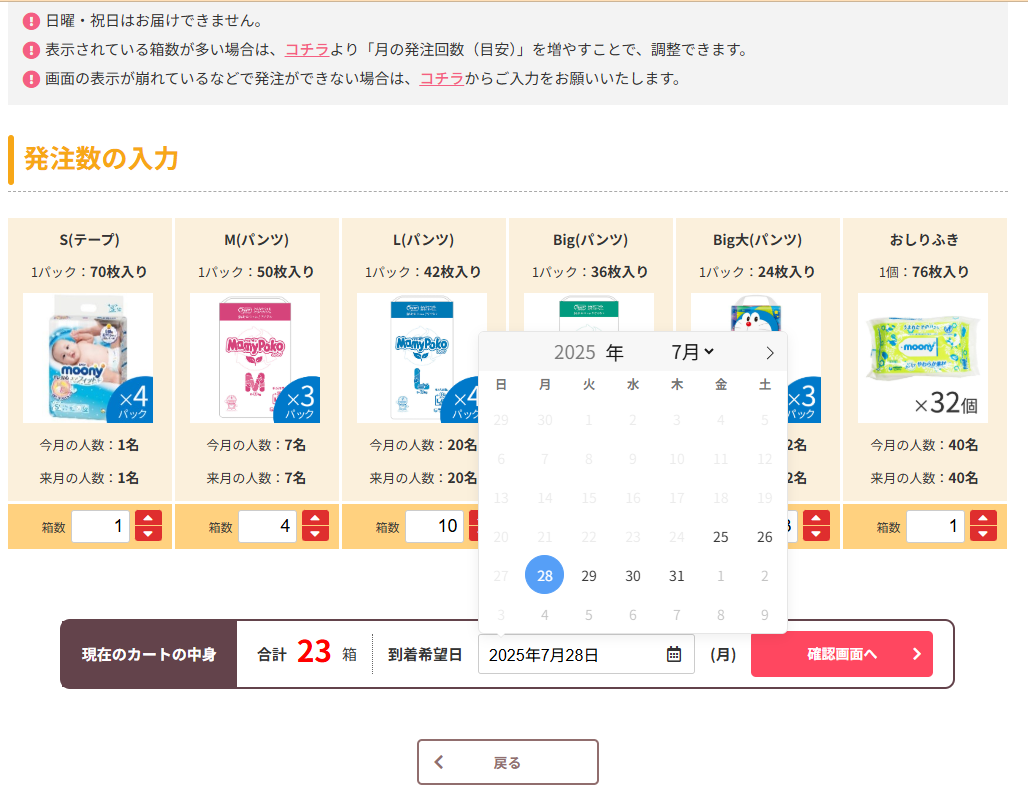Click the warning icon beside 日曜・祝日 notice

point(31,21)
